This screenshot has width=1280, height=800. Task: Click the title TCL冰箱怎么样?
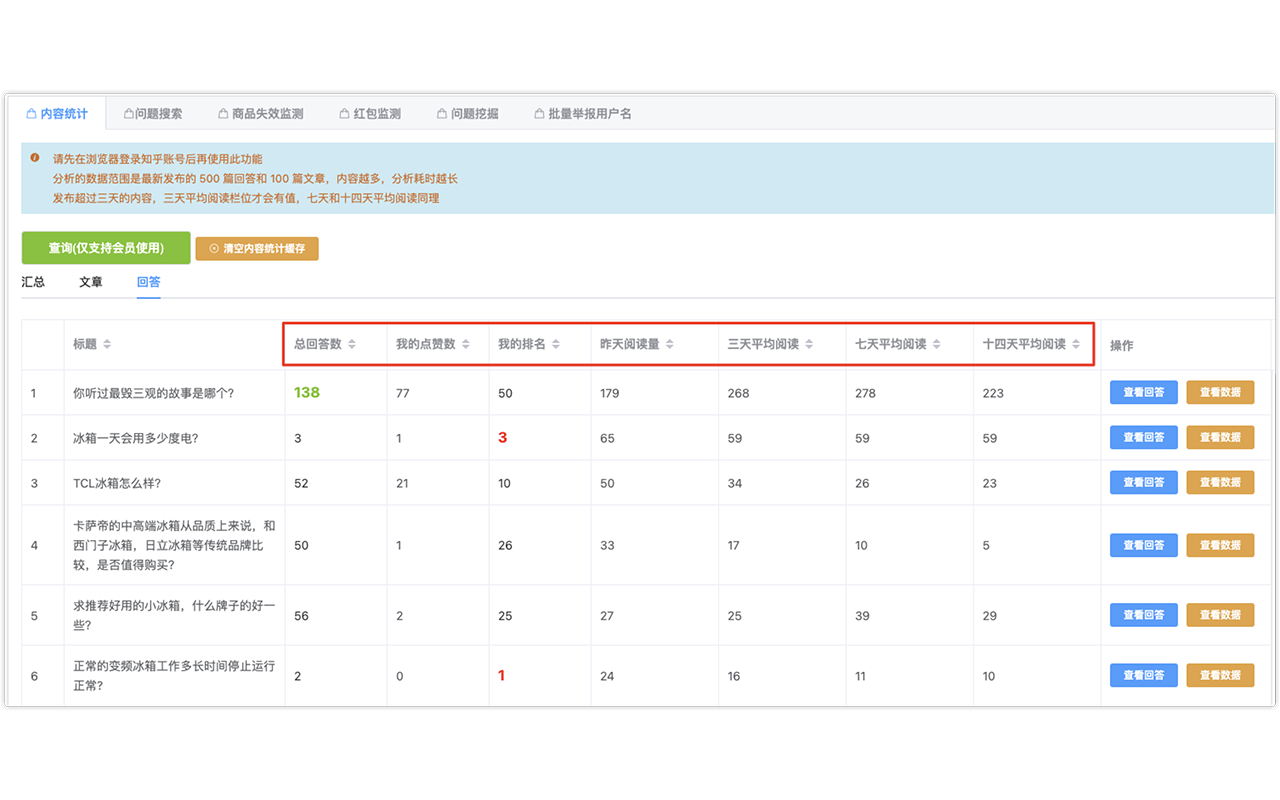pyautogui.click(x=117, y=483)
